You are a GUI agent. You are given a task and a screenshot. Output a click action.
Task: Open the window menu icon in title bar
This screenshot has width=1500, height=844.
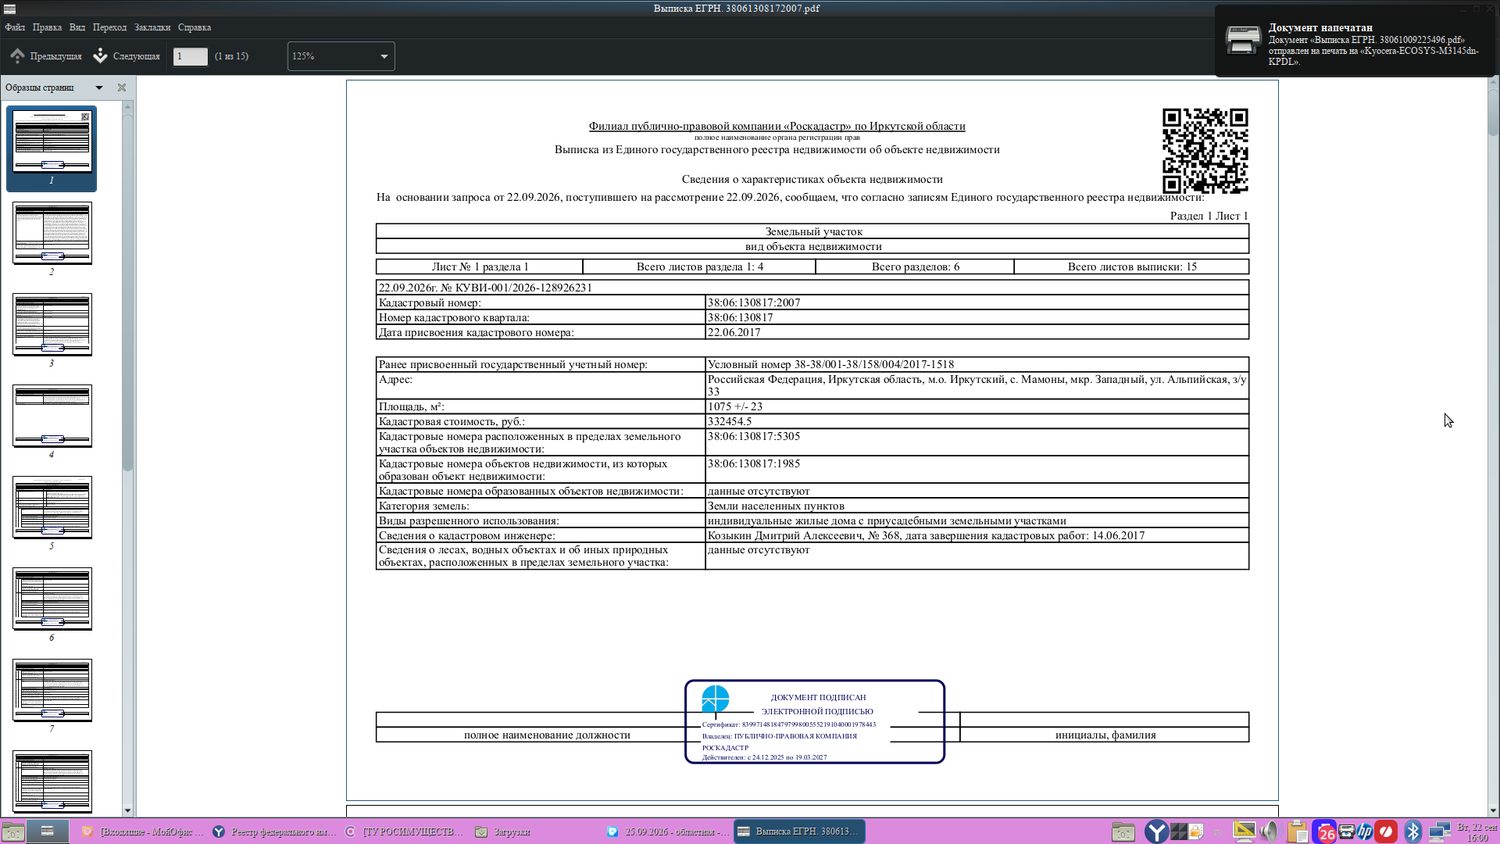[x=10, y=8]
